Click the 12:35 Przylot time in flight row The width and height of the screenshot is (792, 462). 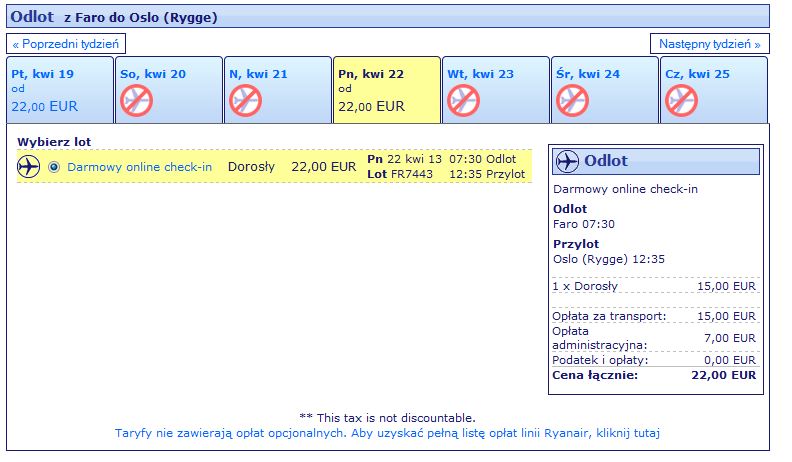click(487, 174)
